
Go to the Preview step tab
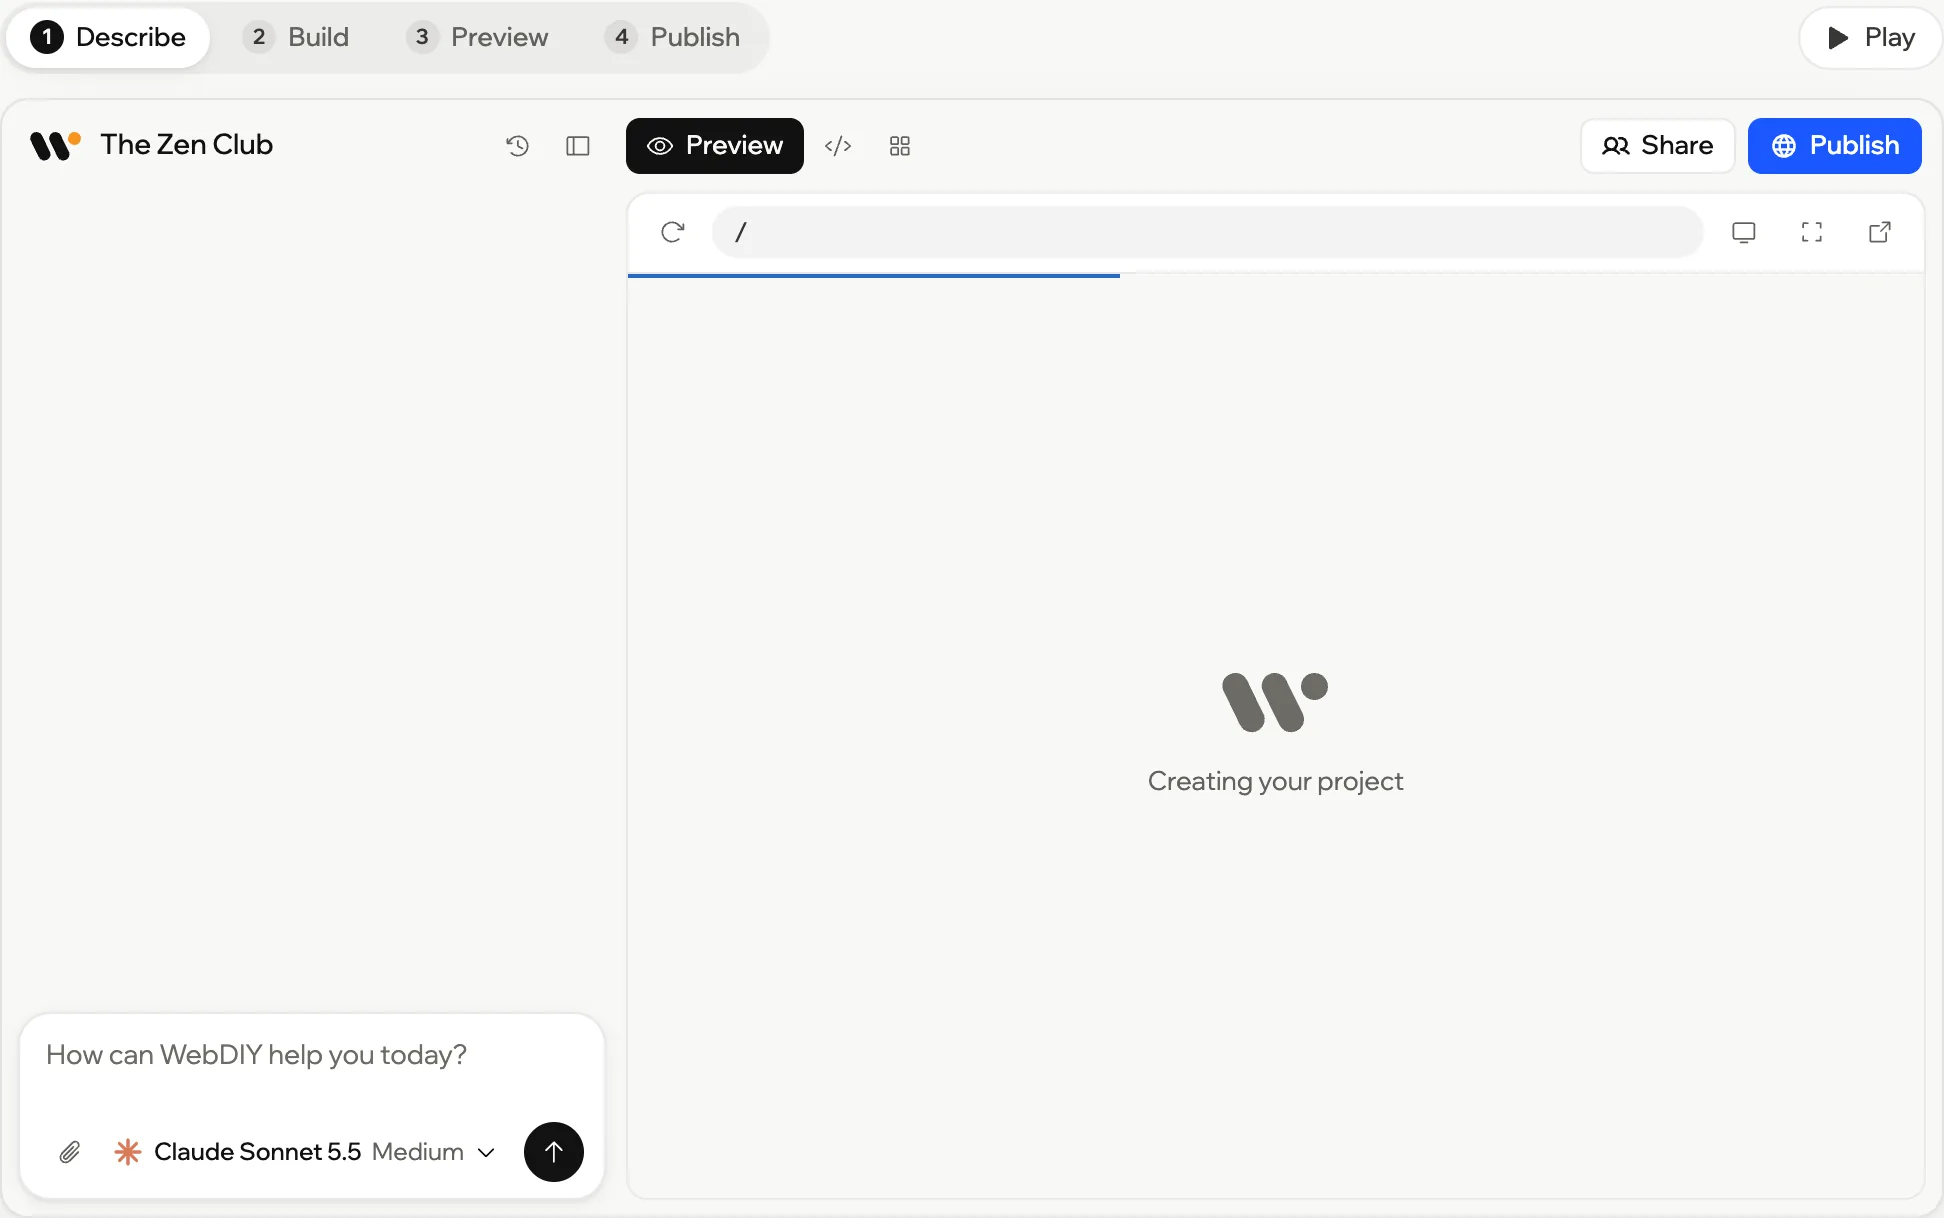(x=478, y=37)
